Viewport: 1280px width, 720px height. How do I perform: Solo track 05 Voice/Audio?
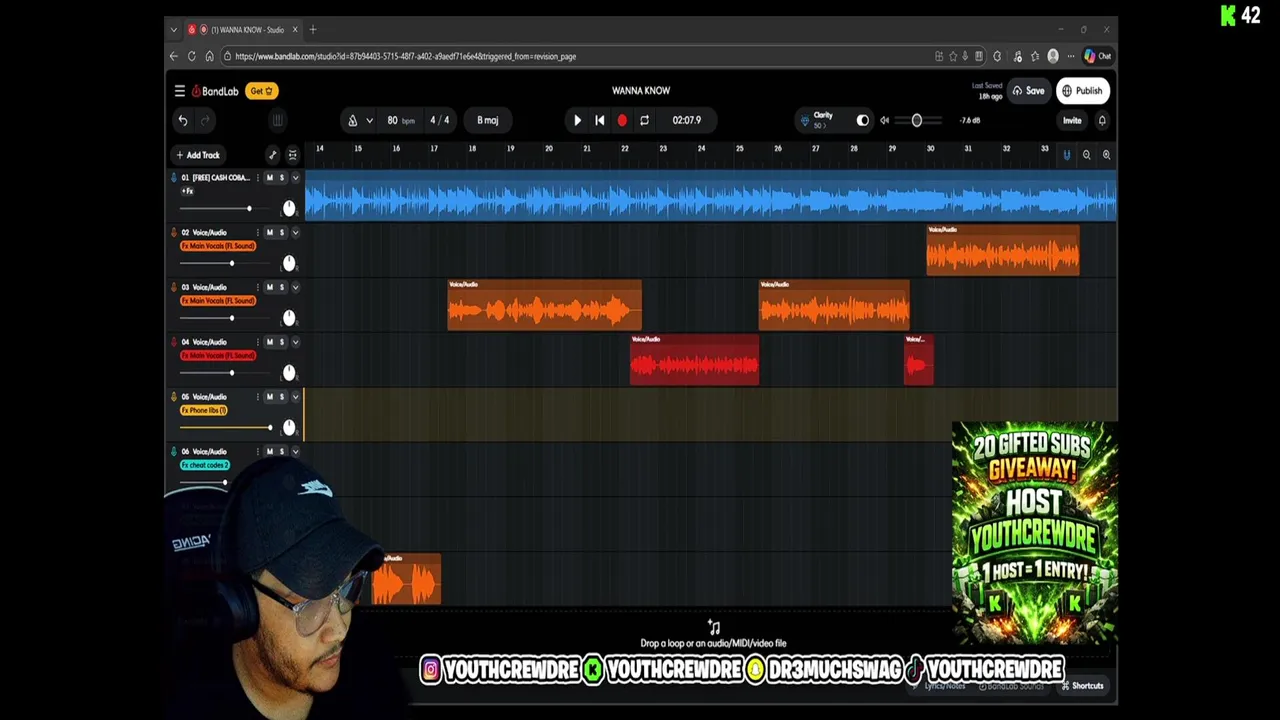pos(281,397)
